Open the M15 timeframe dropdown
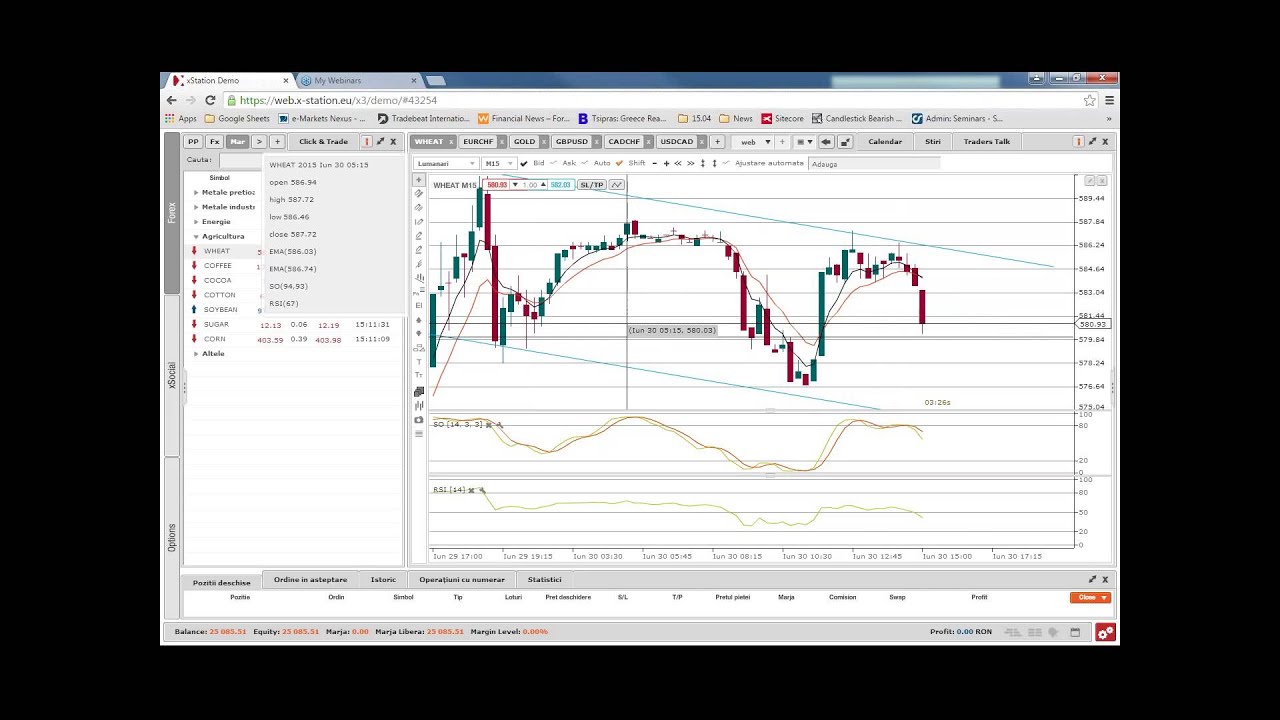This screenshot has width=1280, height=720. (497, 163)
